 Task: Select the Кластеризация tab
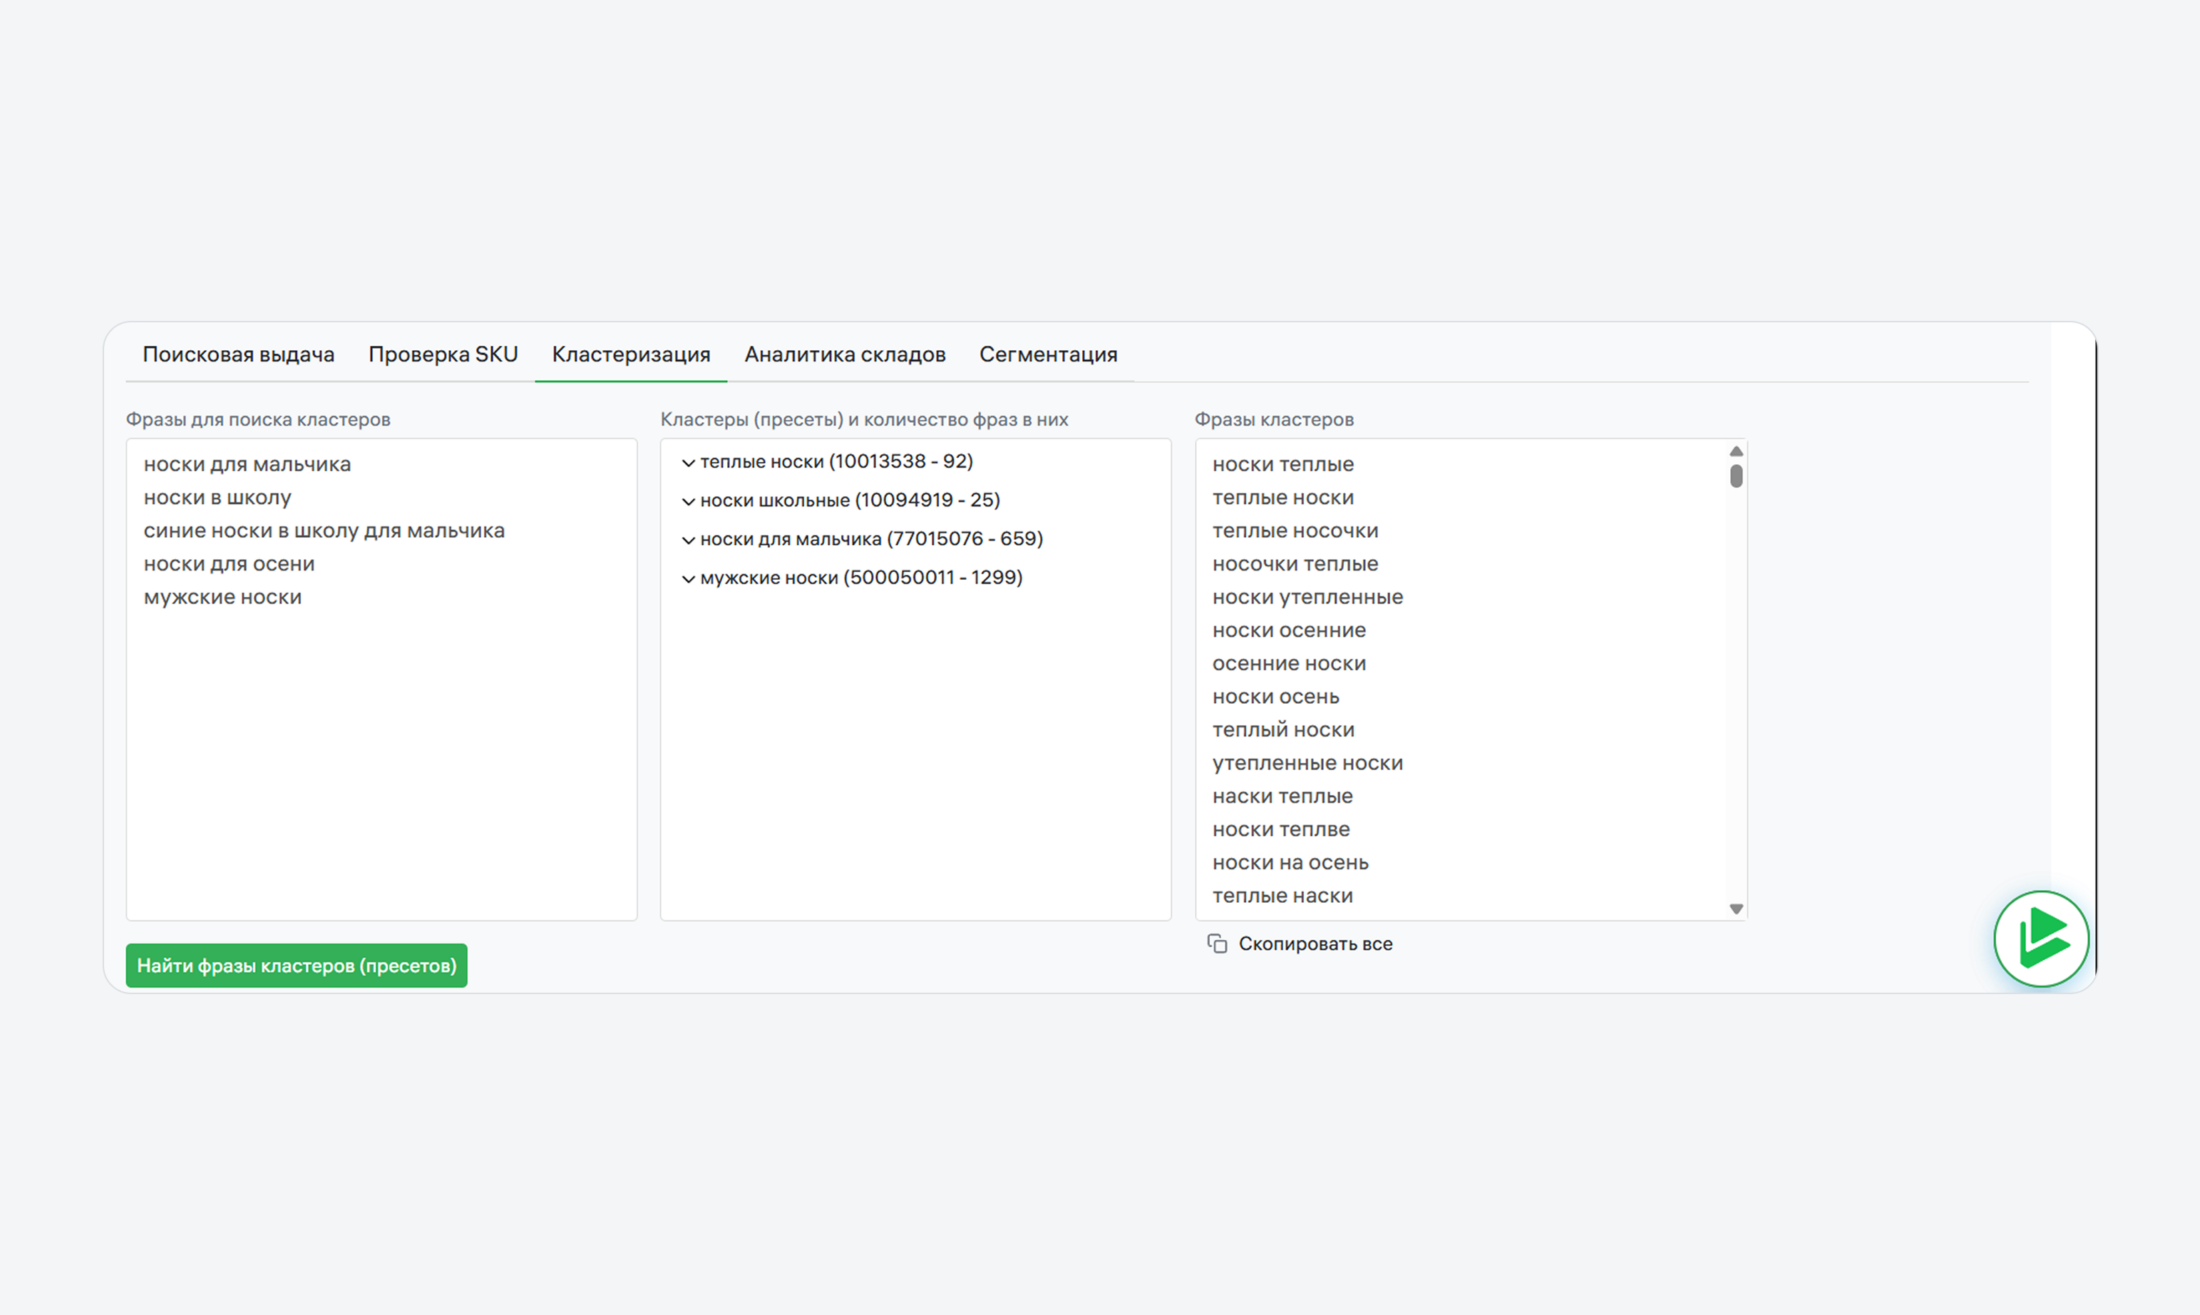tap(631, 353)
